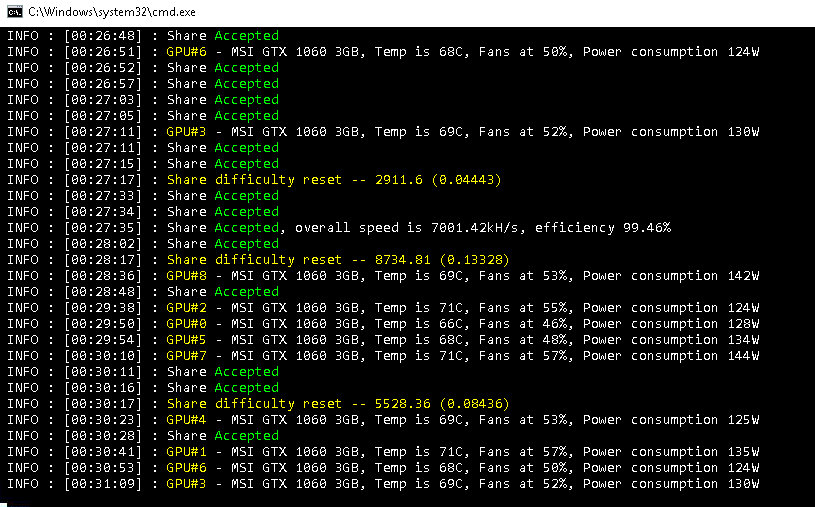Click the Share Accepted line at 00:27:33
This screenshot has width=815, height=507.
tap(143, 196)
